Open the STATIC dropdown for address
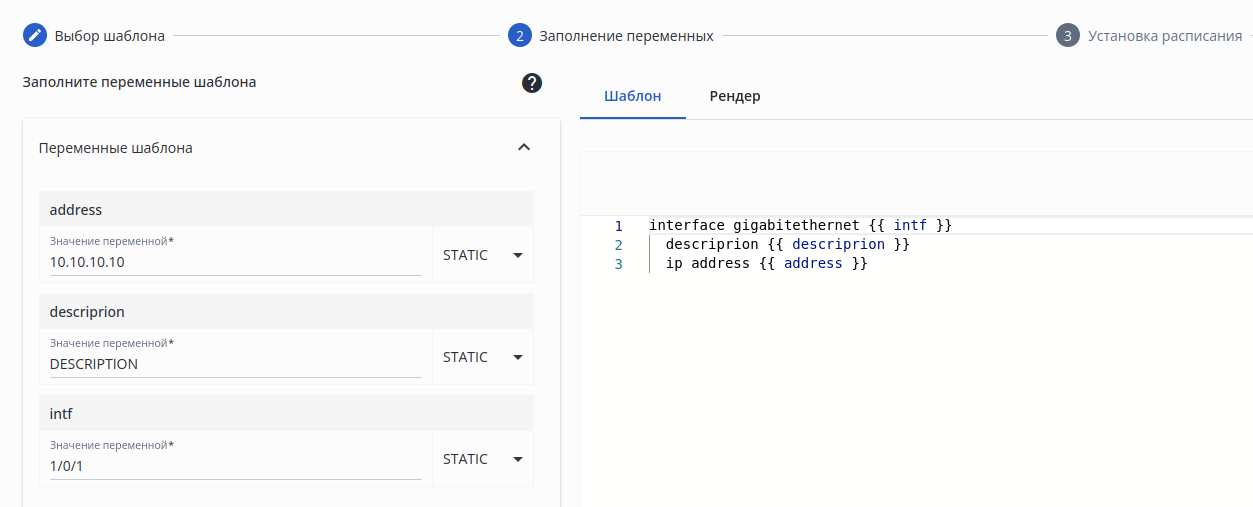Screen dimensions: 1253x507 coord(483,255)
